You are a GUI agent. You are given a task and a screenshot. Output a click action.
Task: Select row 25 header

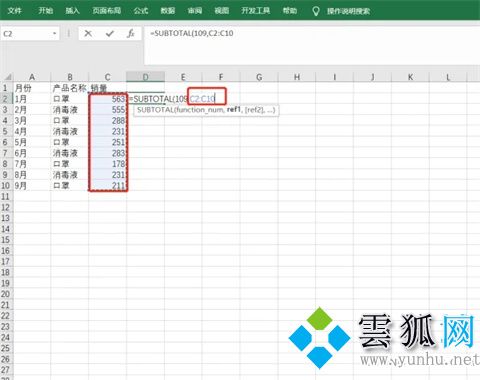click(6, 348)
